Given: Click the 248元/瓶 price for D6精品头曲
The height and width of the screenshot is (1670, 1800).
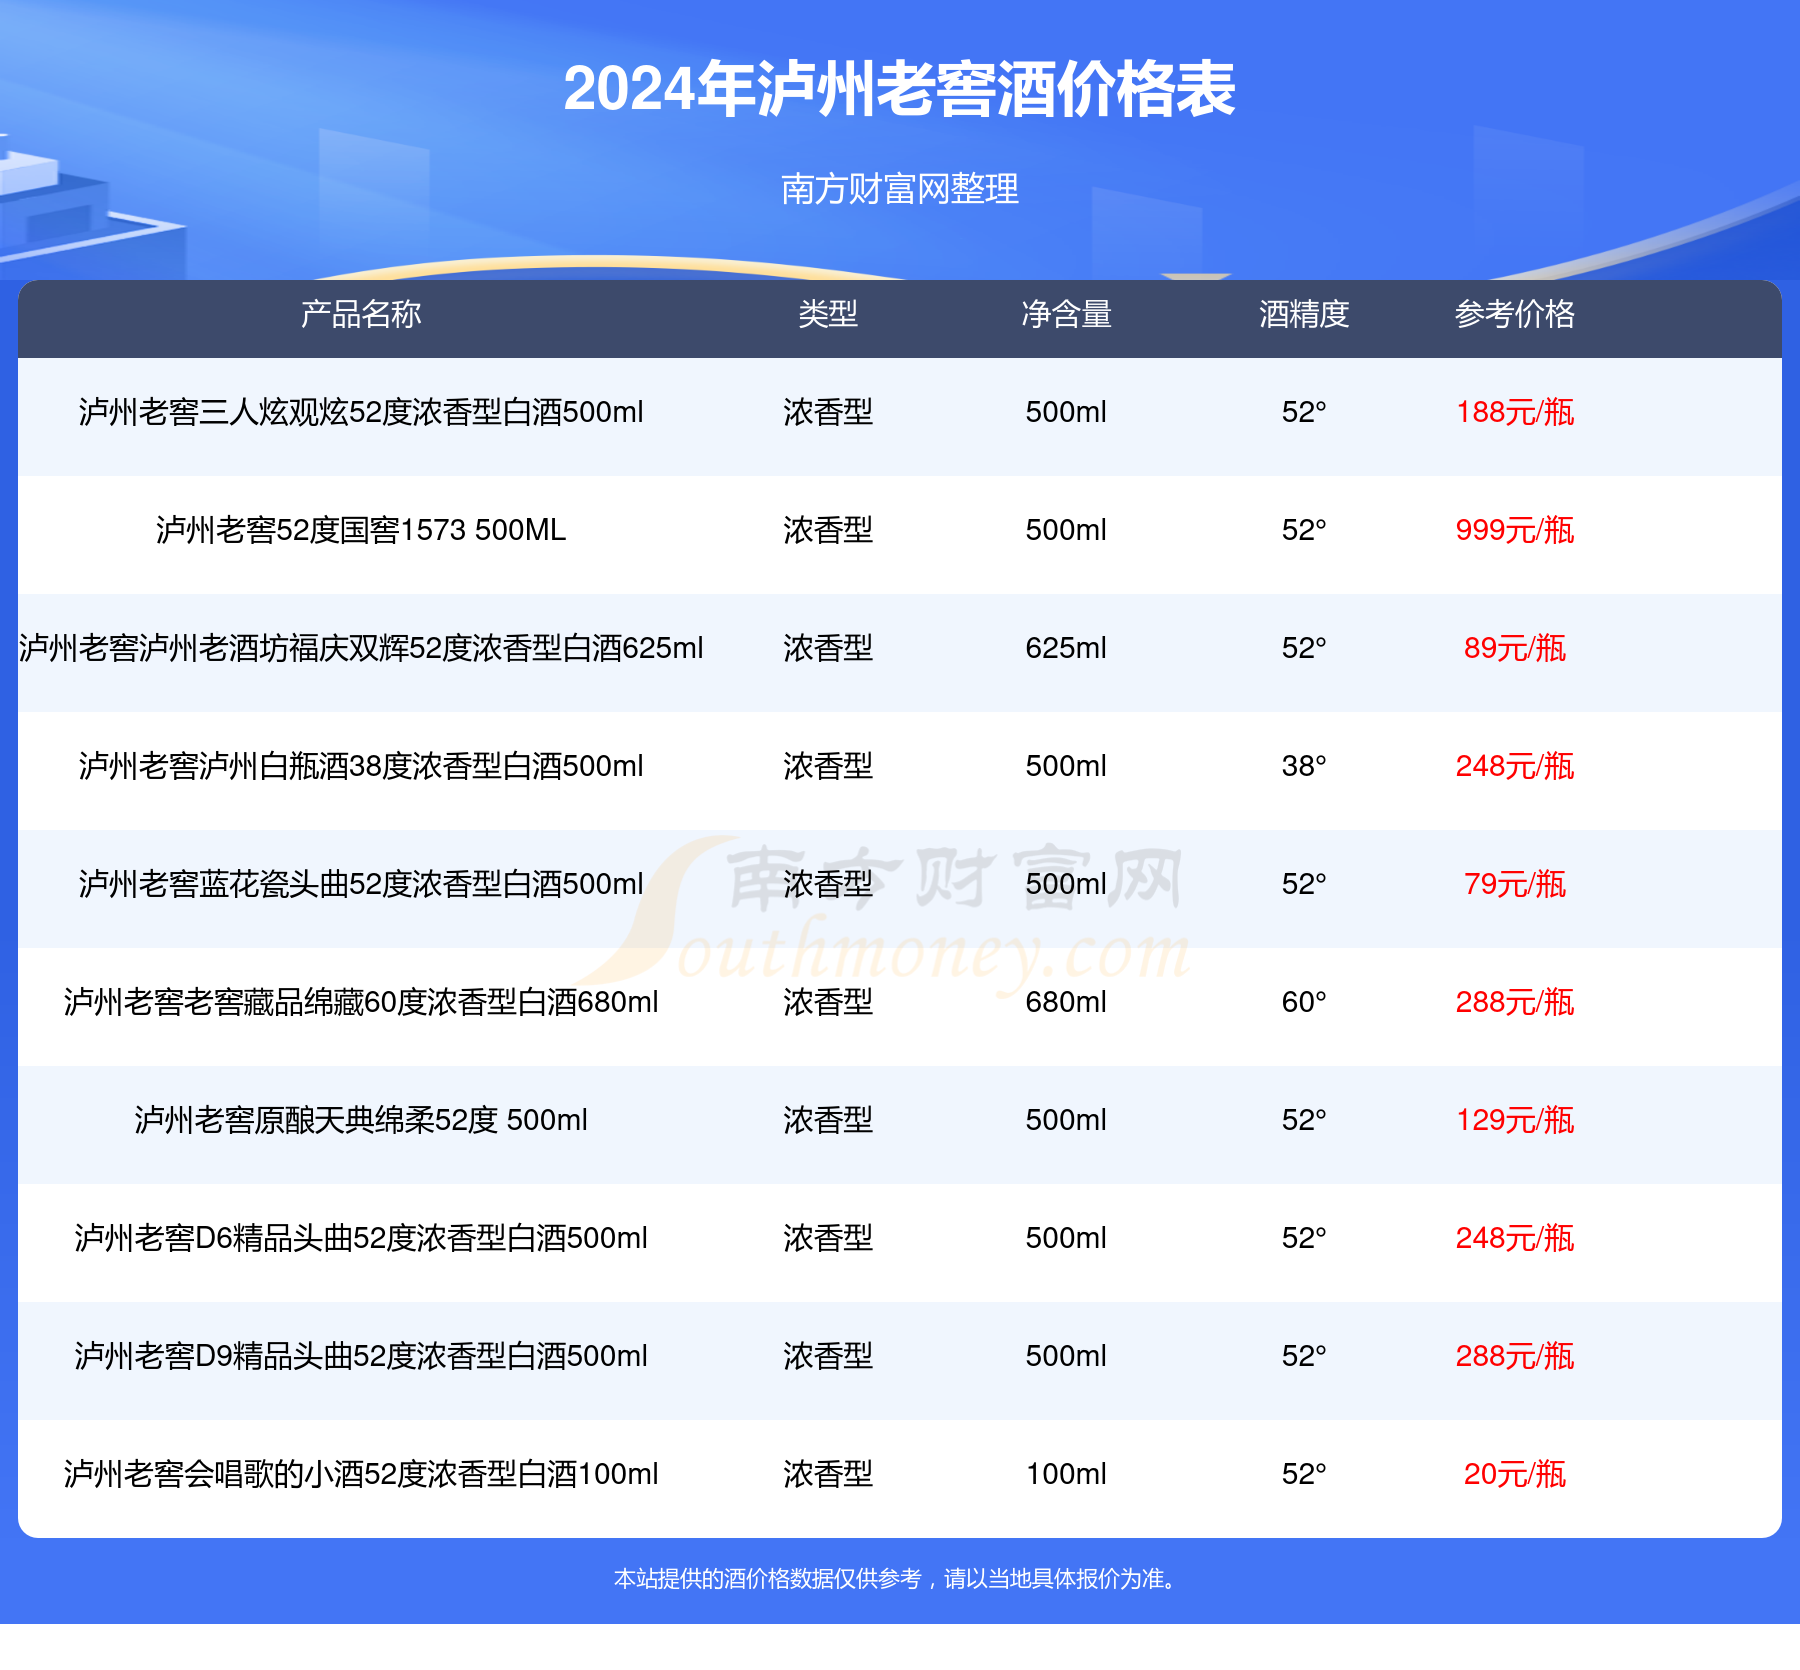Looking at the screenshot, I should (1515, 1238).
